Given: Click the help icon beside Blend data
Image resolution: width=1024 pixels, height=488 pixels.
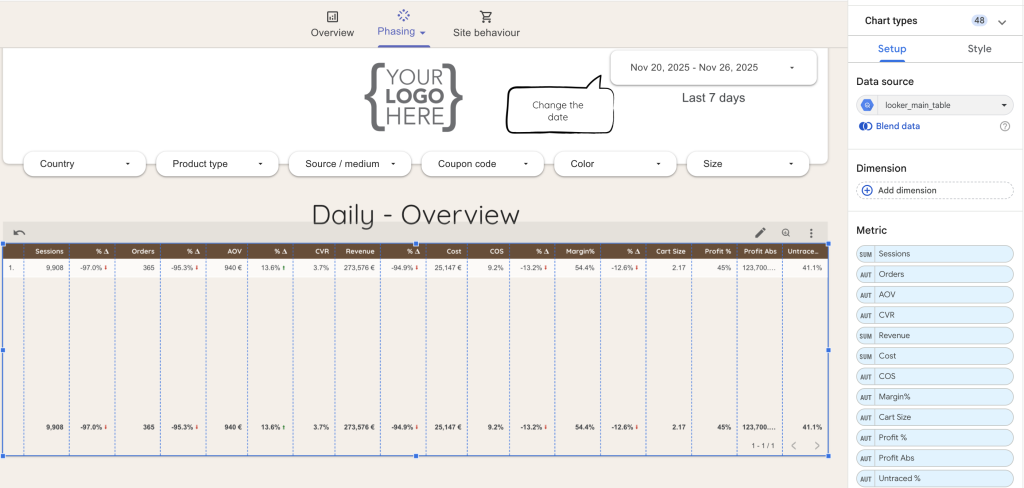Looking at the screenshot, I should coord(1004,126).
